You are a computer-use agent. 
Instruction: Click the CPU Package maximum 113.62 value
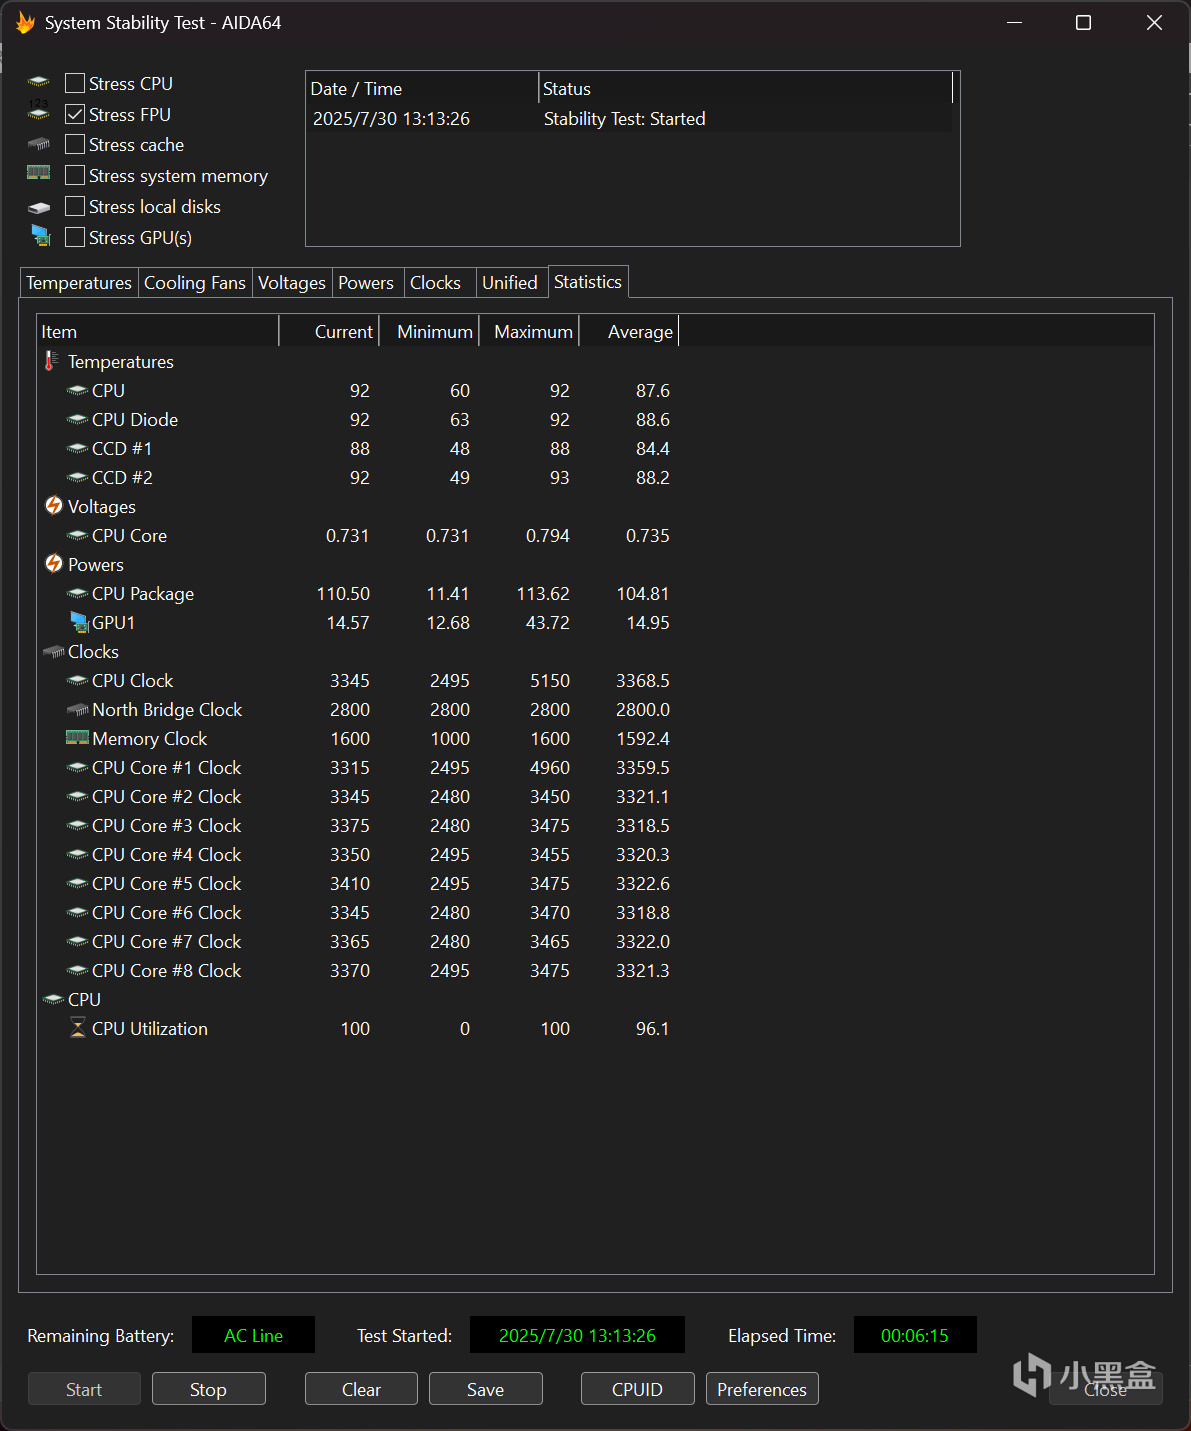pyautogui.click(x=543, y=593)
